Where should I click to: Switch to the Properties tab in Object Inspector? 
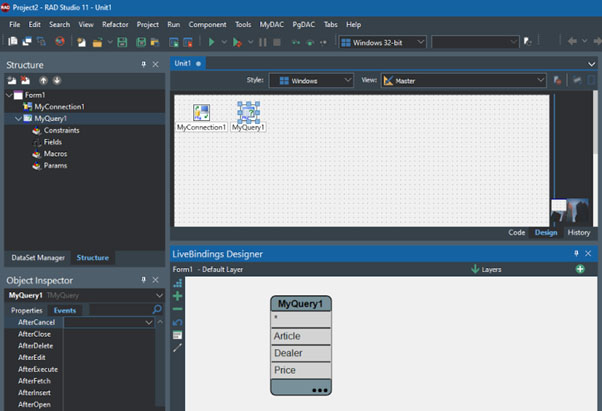(26, 310)
